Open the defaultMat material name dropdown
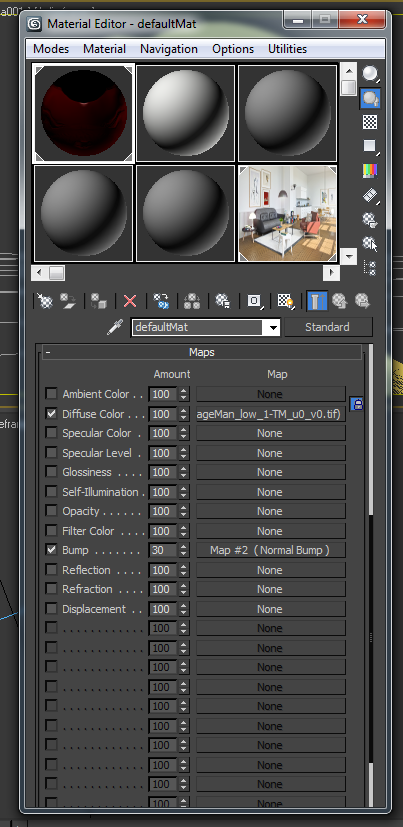The height and width of the screenshot is (827, 403). click(273, 327)
